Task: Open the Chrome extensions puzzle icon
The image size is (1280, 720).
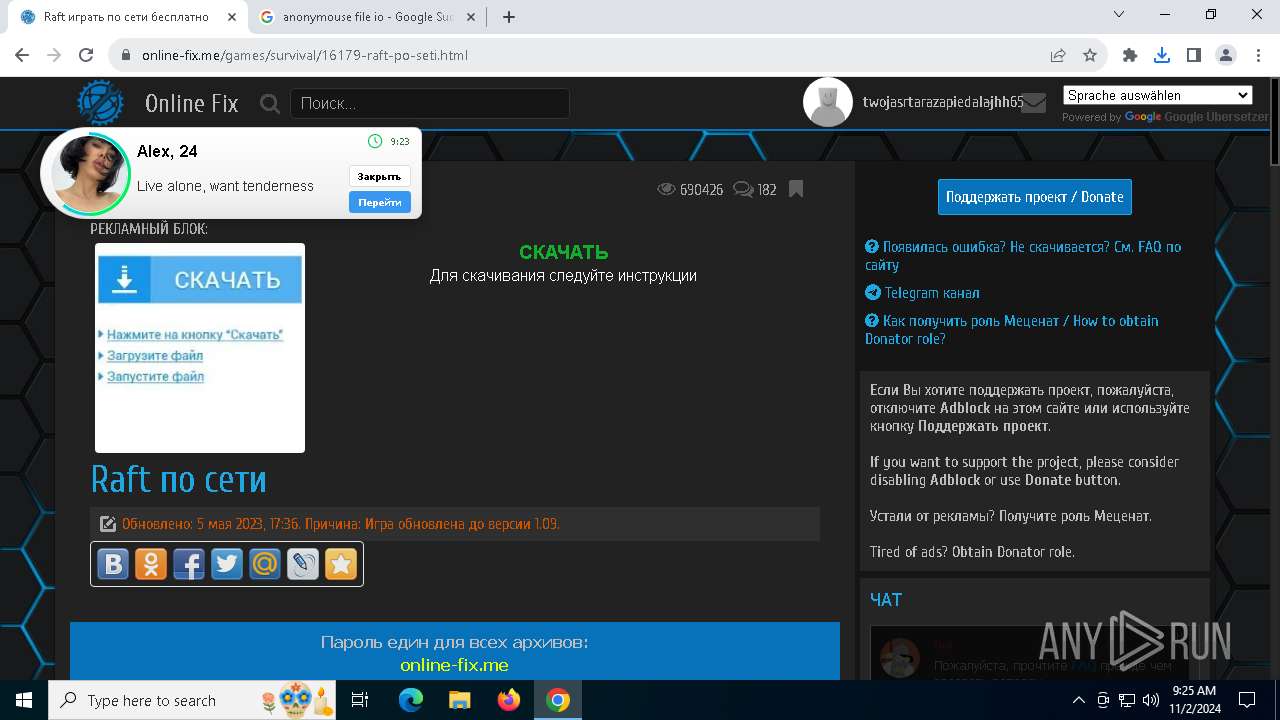Action: click(x=1130, y=55)
